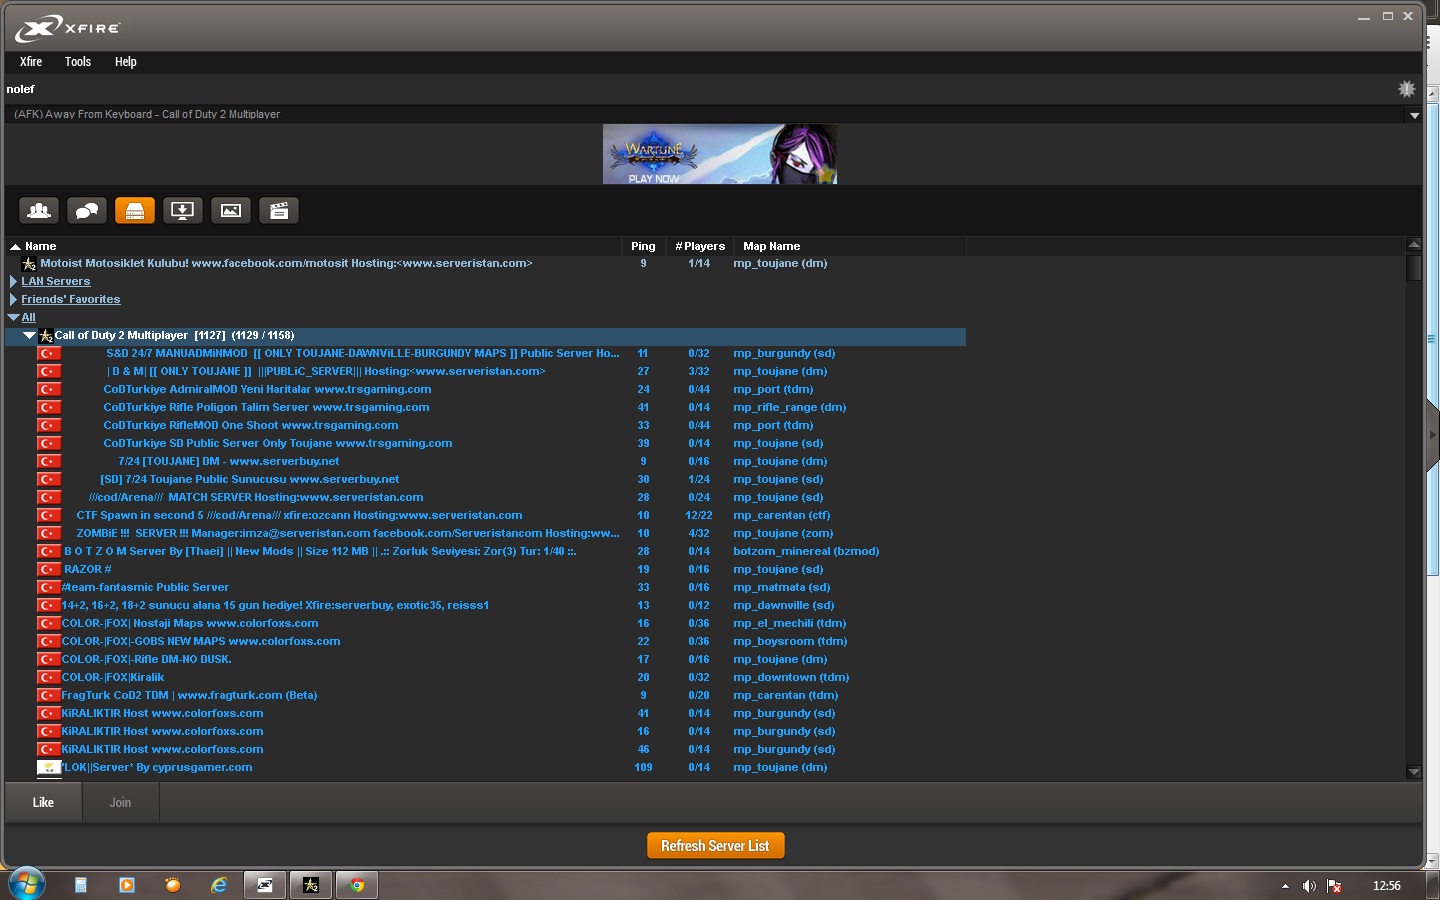
Task: Select Motoist Motosiklet Kulubu server row
Action: pyautogui.click(x=486, y=264)
